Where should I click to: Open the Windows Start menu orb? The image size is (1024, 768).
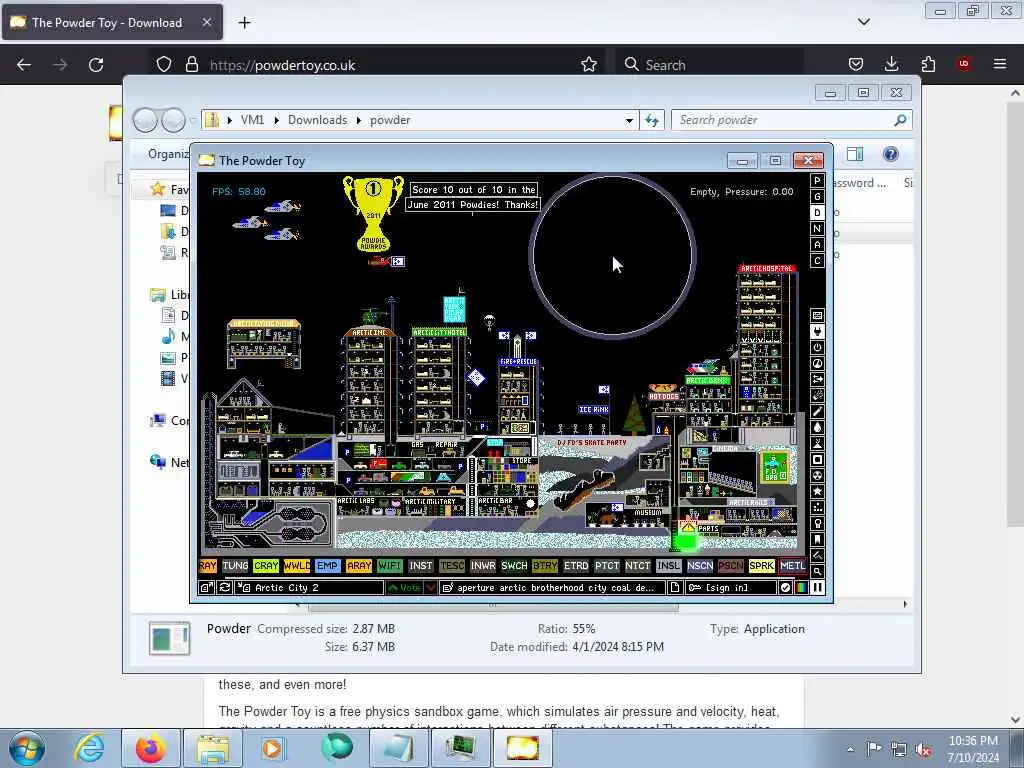27,748
